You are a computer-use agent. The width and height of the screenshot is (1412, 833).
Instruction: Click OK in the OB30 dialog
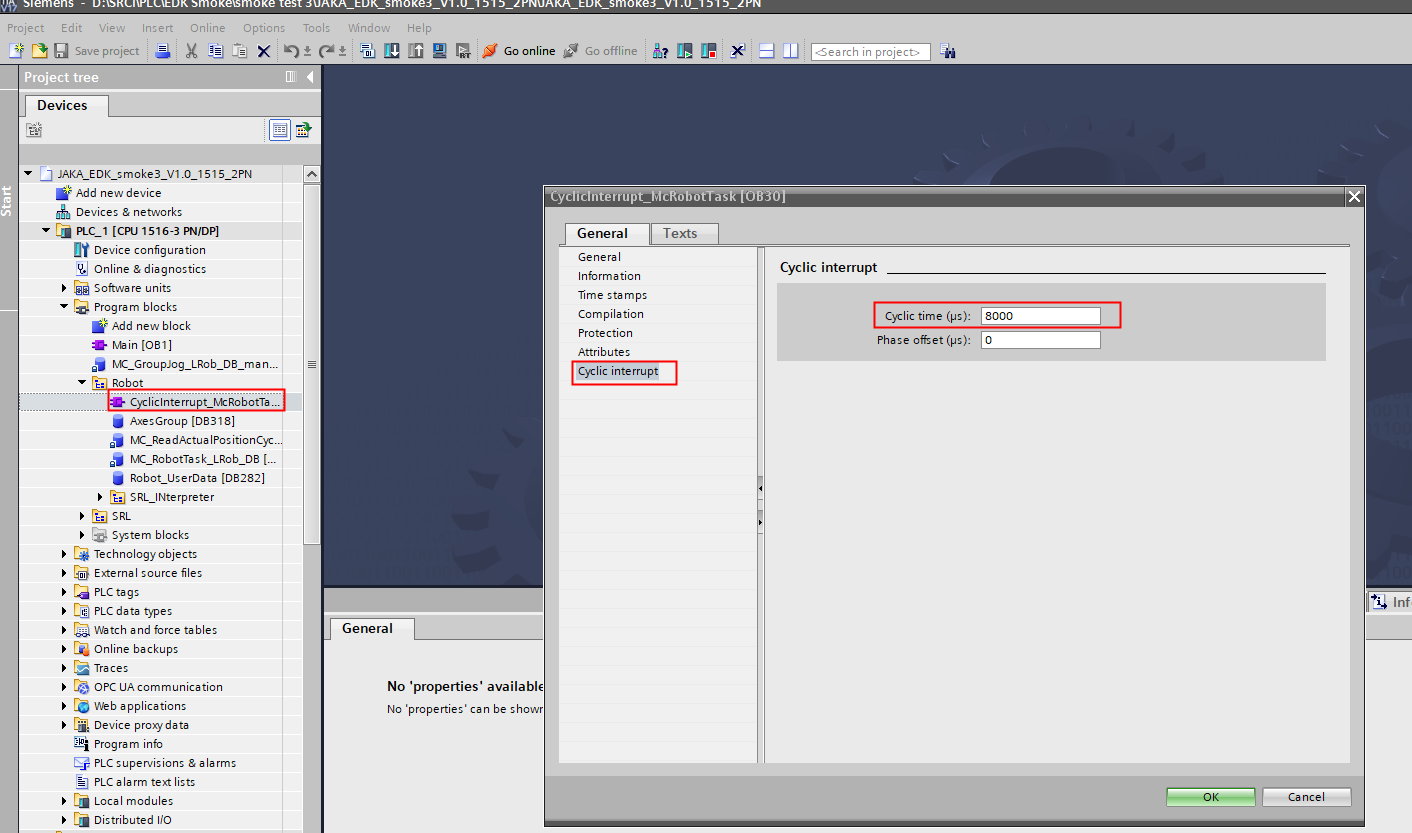click(1210, 797)
